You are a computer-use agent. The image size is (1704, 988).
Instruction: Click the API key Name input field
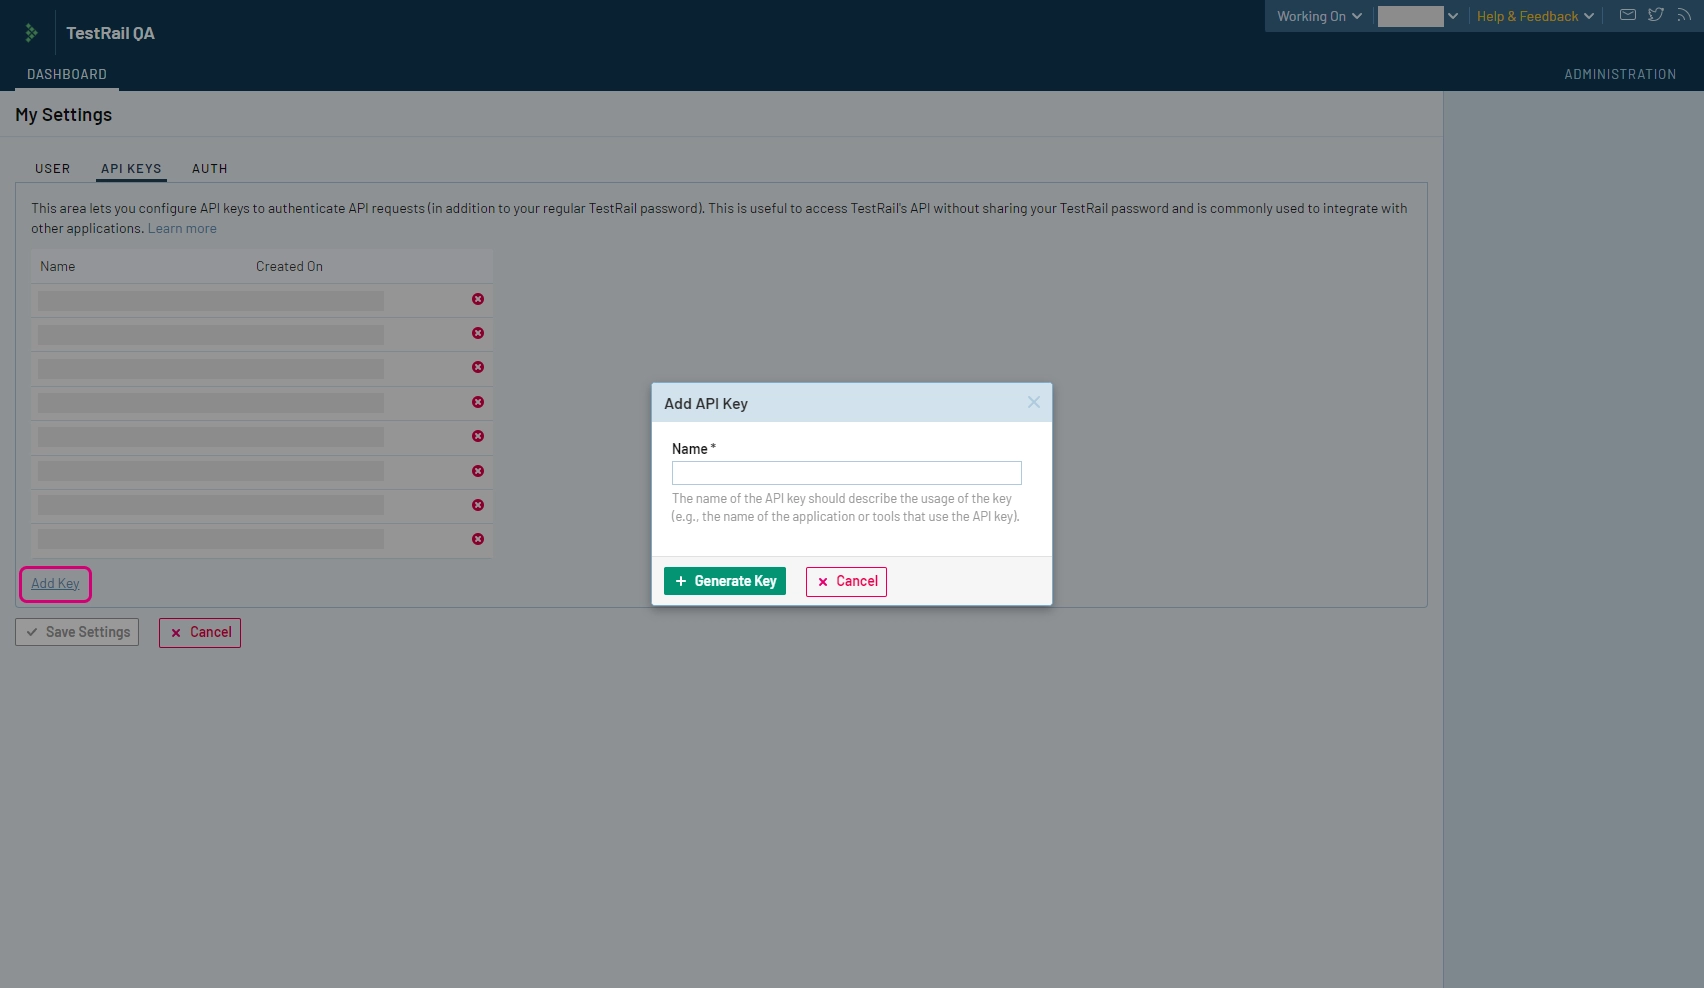click(846, 473)
